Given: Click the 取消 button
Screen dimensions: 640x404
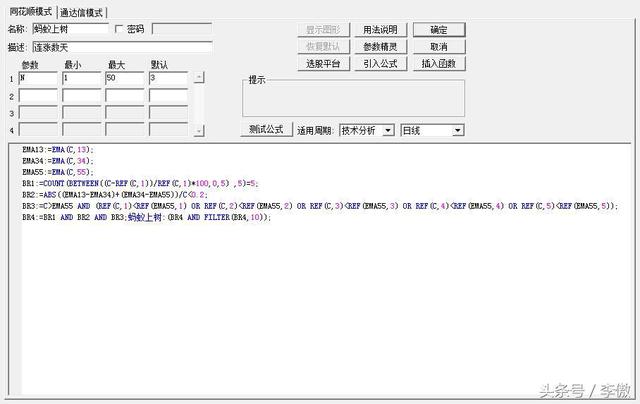Looking at the screenshot, I should click(438, 47).
